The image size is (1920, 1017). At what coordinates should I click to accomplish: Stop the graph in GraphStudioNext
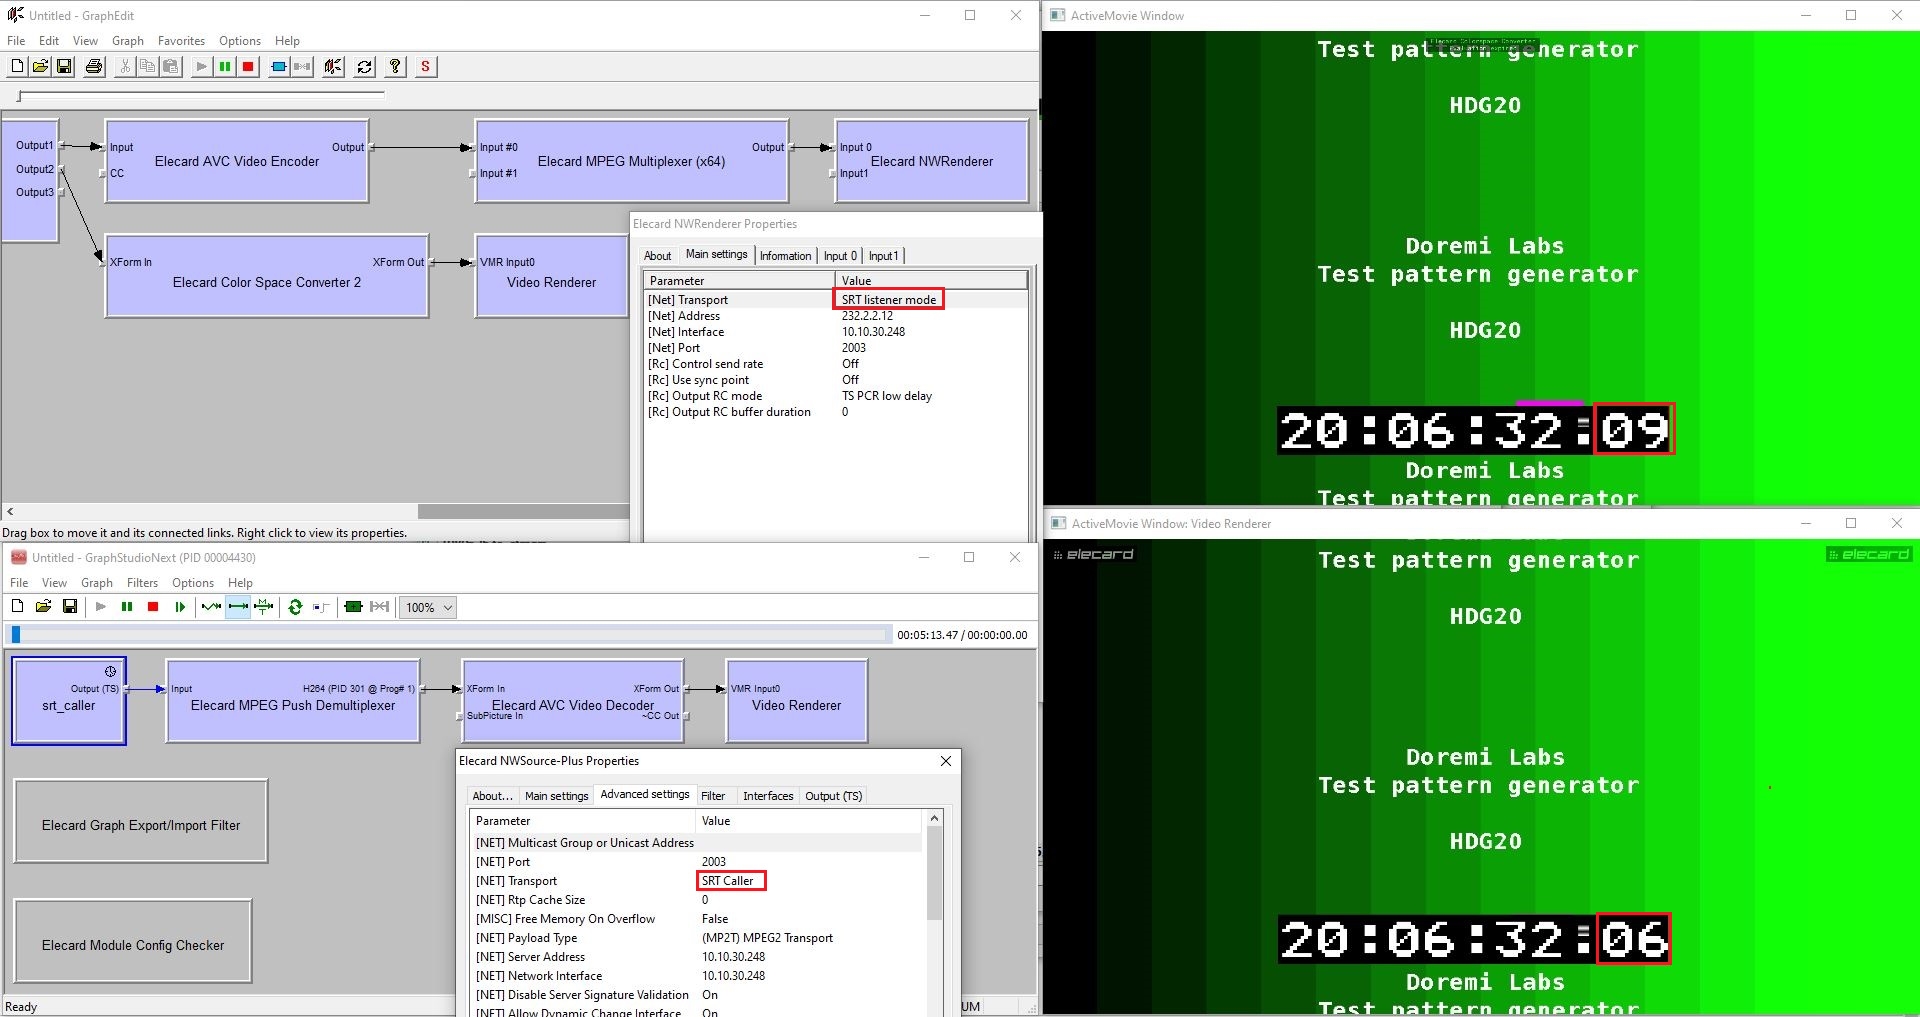pos(153,606)
